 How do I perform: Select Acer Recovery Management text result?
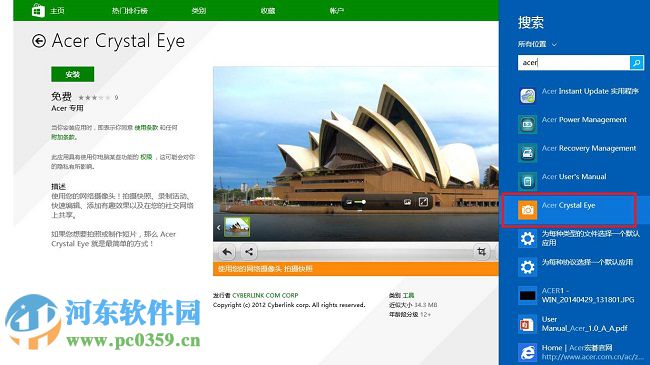point(589,148)
